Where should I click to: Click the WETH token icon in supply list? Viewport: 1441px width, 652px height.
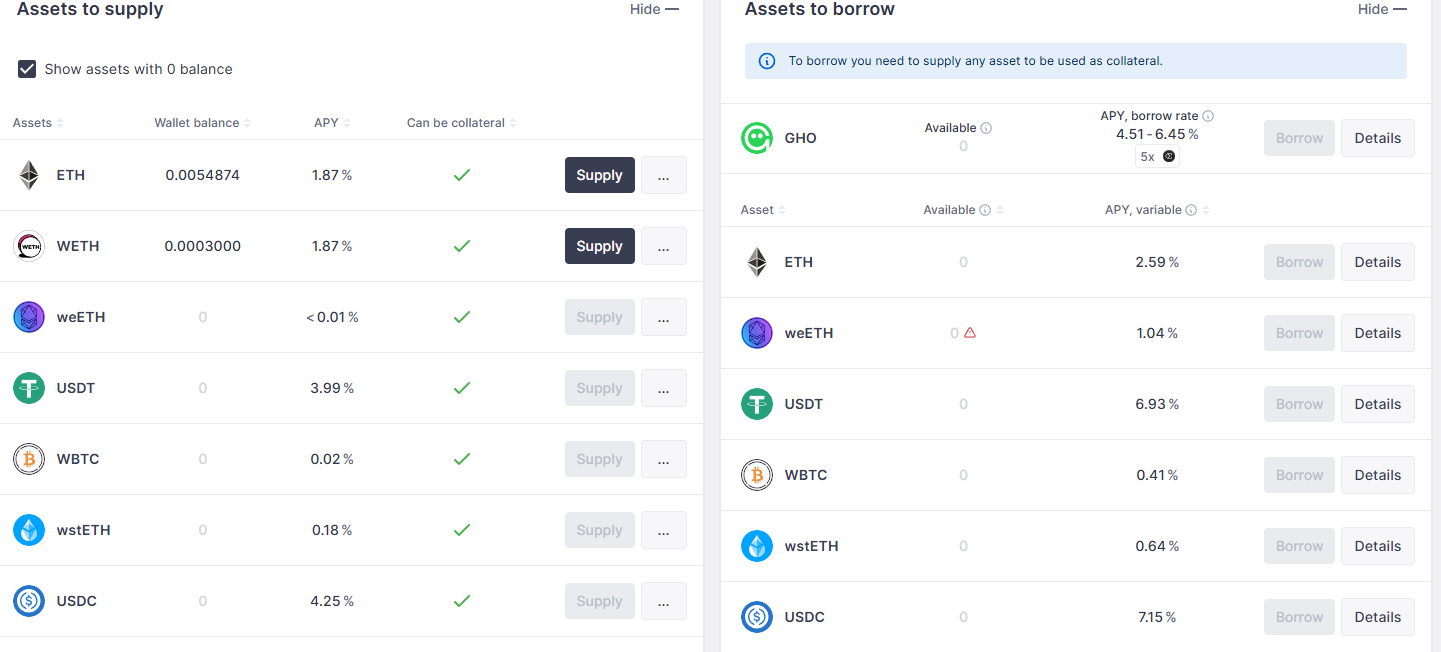(x=29, y=246)
